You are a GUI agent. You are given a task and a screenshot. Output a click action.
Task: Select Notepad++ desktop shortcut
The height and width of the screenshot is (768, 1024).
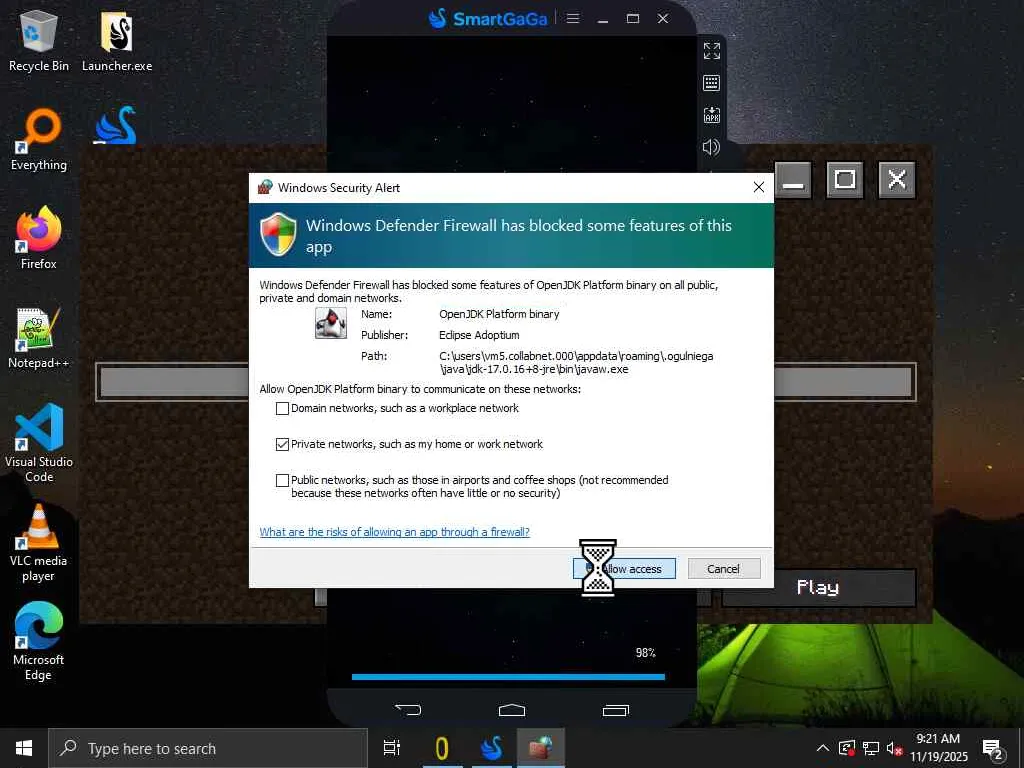click(x=39, y=338)
